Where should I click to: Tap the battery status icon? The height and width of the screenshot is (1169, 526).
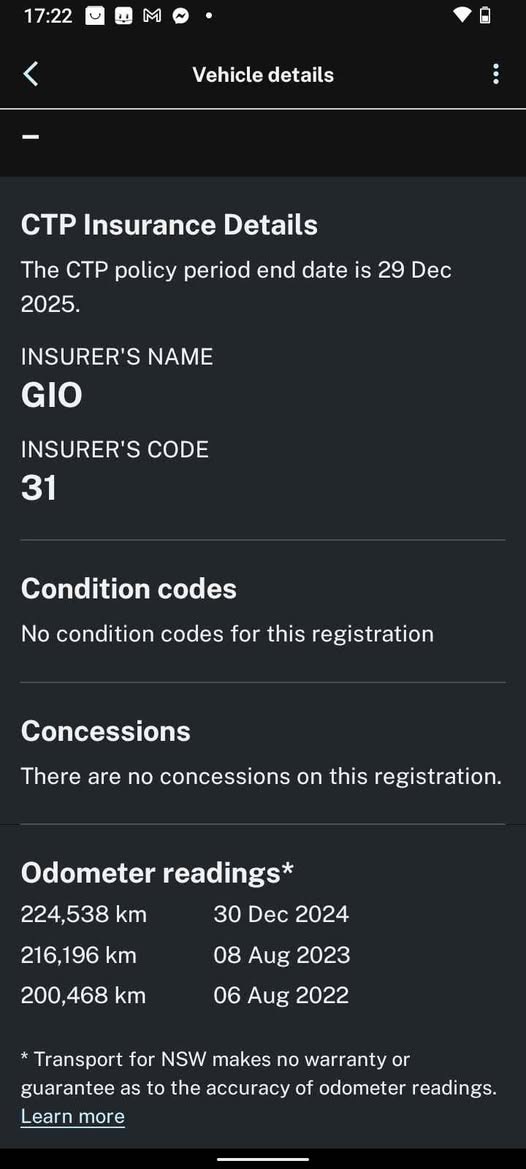(x=485, y=15)
